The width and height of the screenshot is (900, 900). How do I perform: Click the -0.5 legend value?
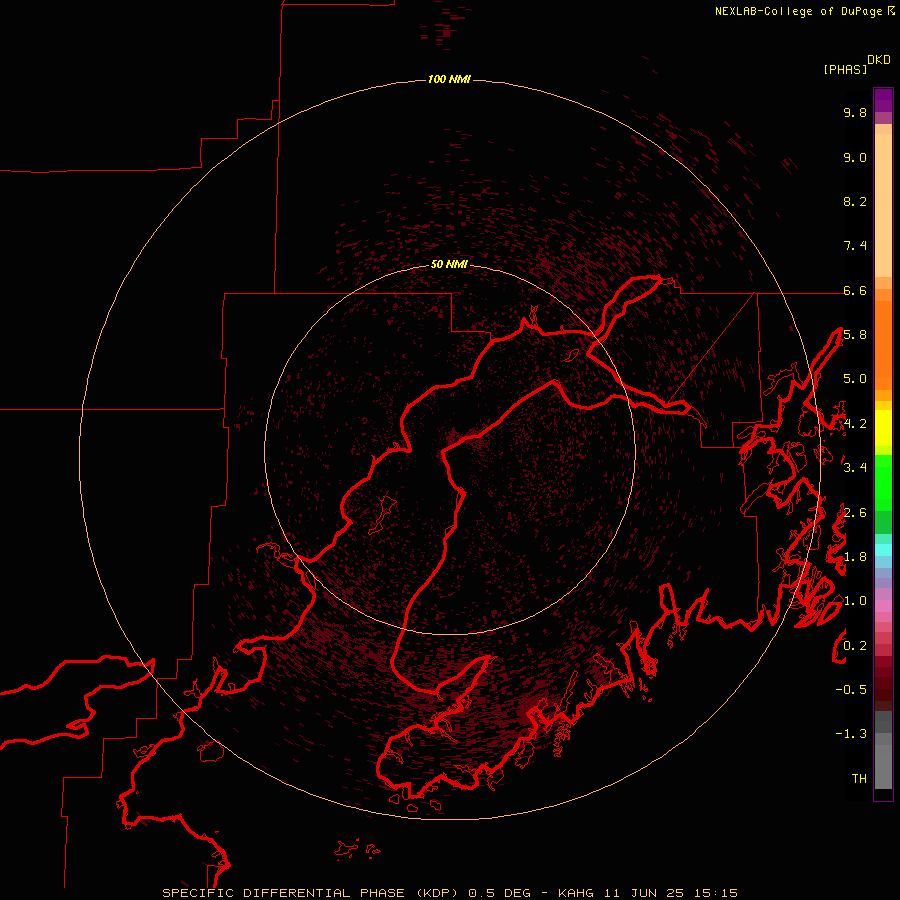coord(851,690)
